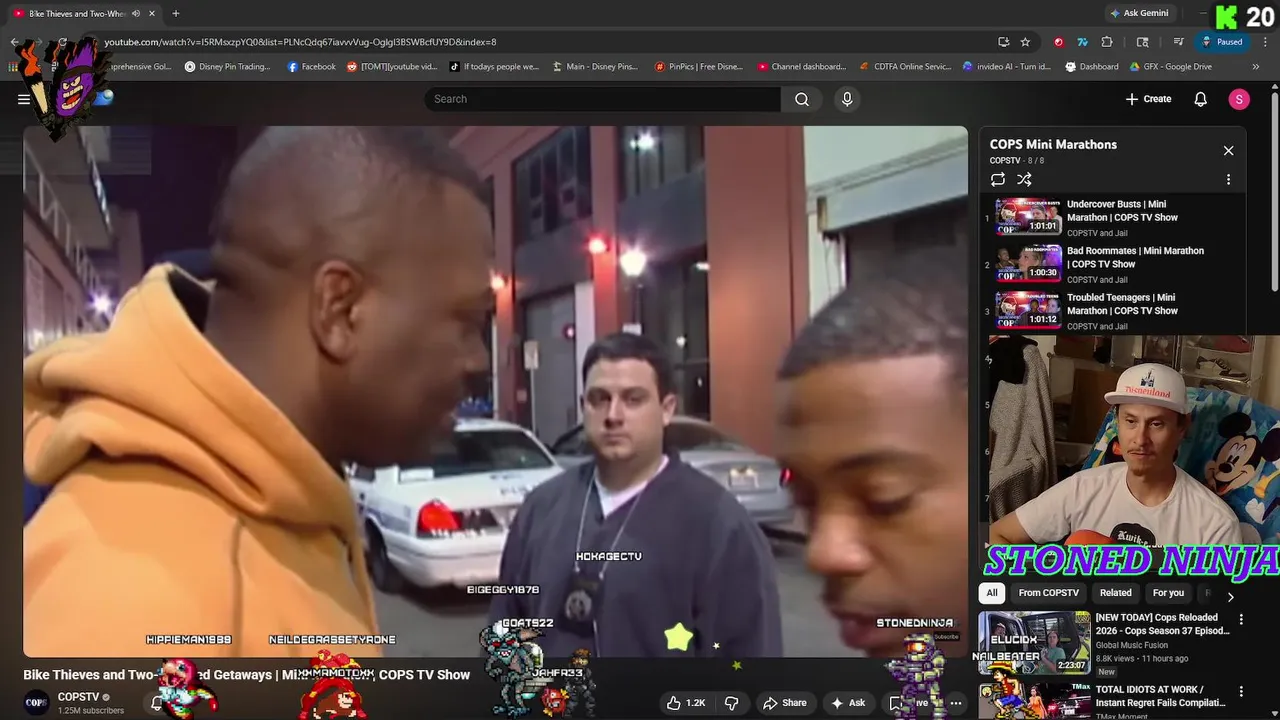This screenshot has height=720, width=1280.
Task: Start voice search with the microphone
Action: tap(847, 99)
